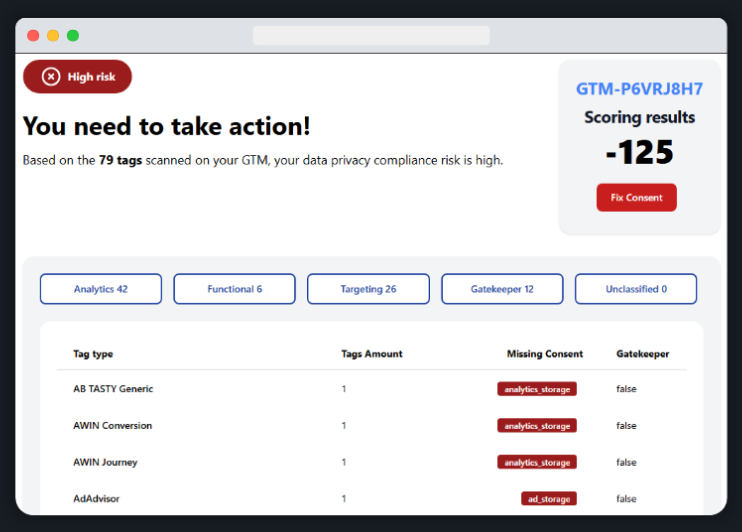The height and width of the screenshot is (532, 742).
Task: Sort by Missing Consent column header
Action: (544, 354)
